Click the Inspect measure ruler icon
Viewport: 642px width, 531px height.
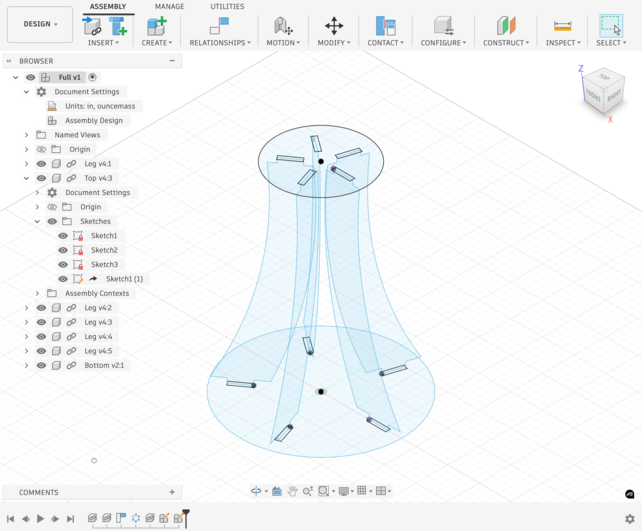click(x=563, y=26)
